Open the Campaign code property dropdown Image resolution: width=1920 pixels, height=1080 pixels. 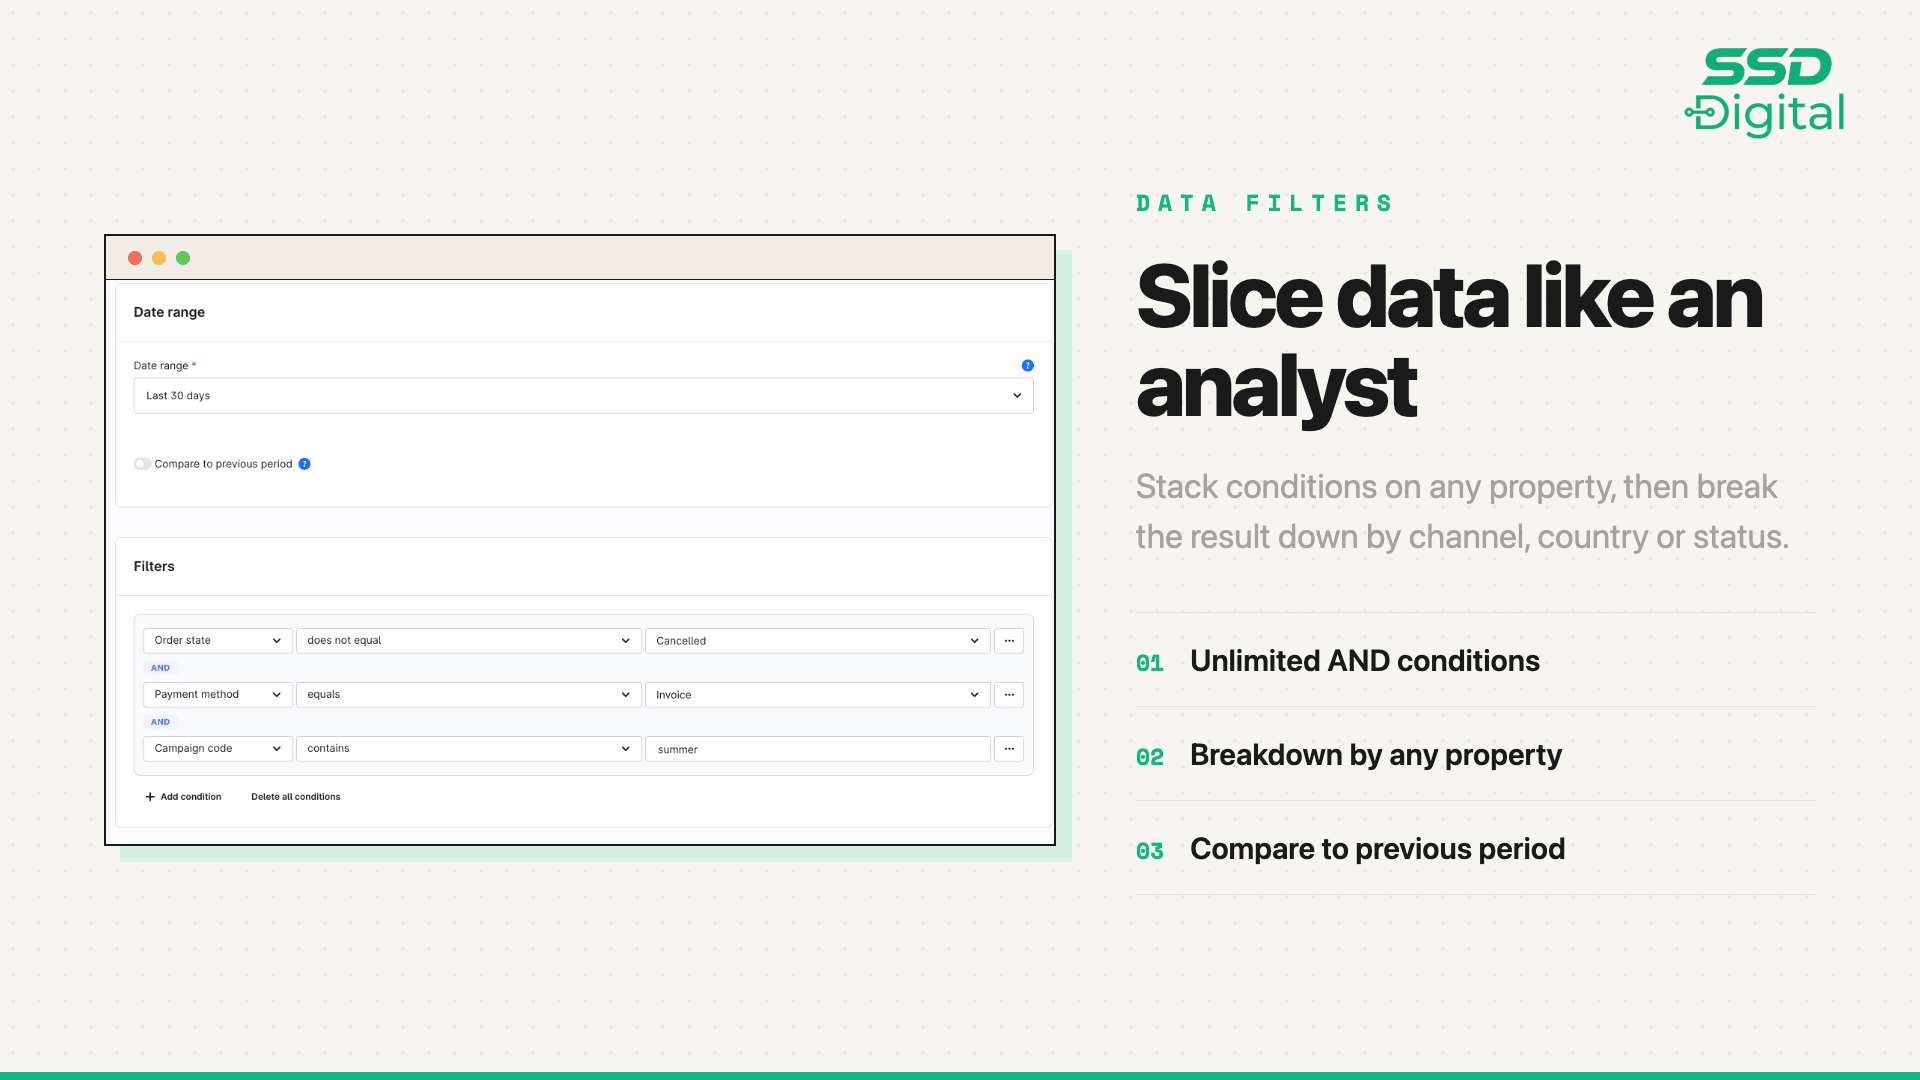pos(218,749)
